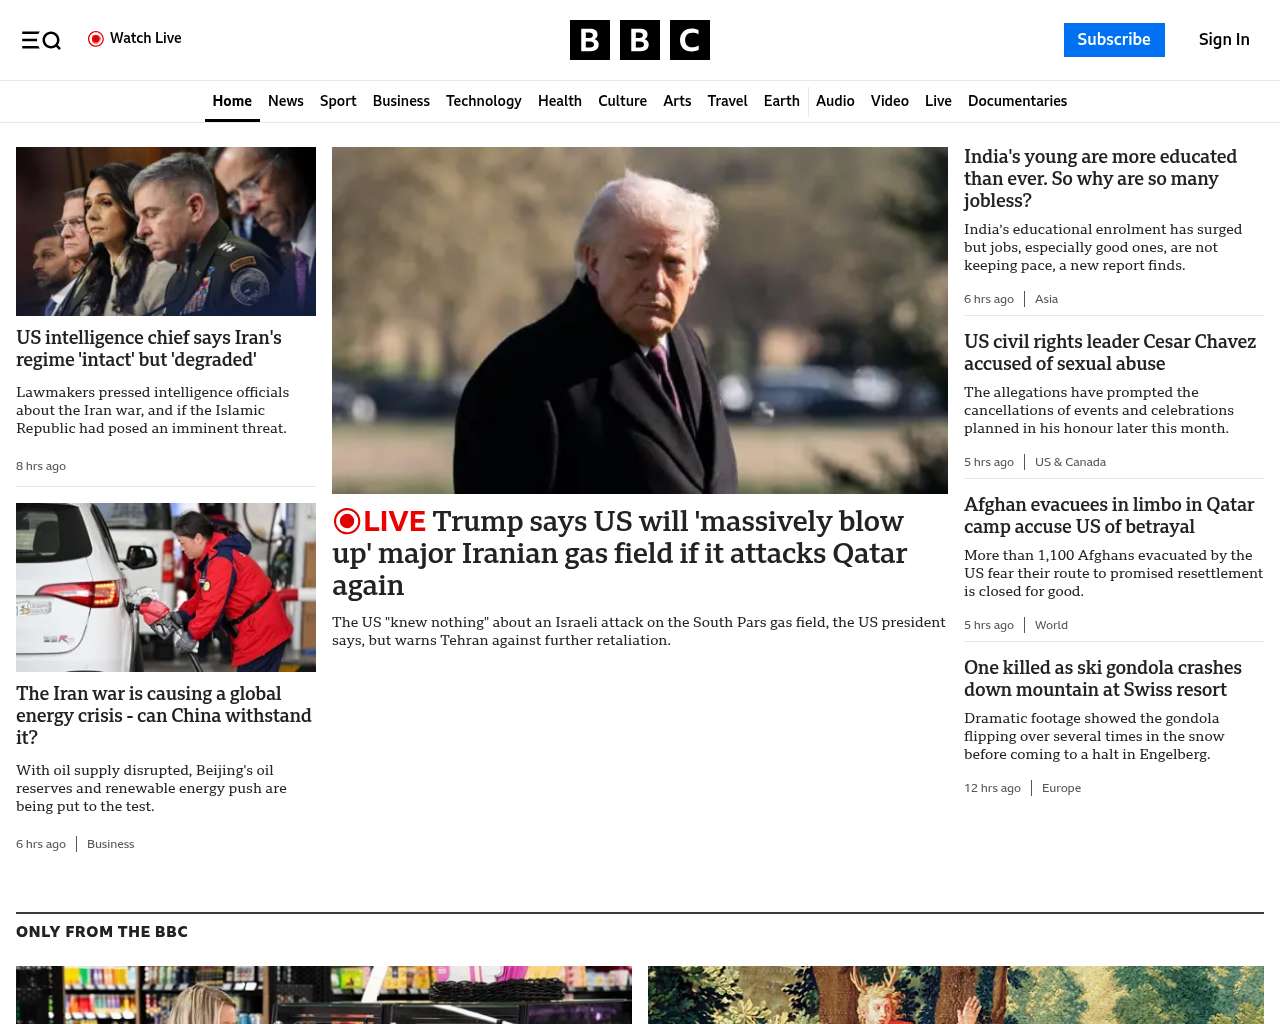Read the Iran war global energy crisis story

click(164, 715)
